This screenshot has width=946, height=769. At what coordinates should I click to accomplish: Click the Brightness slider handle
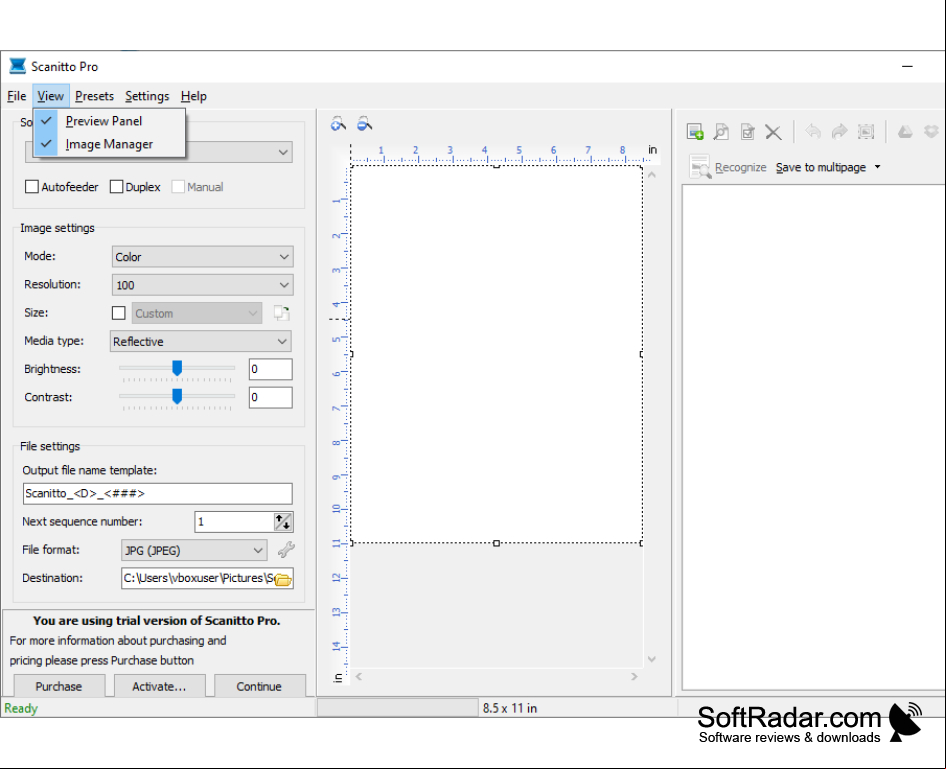(x=177, y=368)
